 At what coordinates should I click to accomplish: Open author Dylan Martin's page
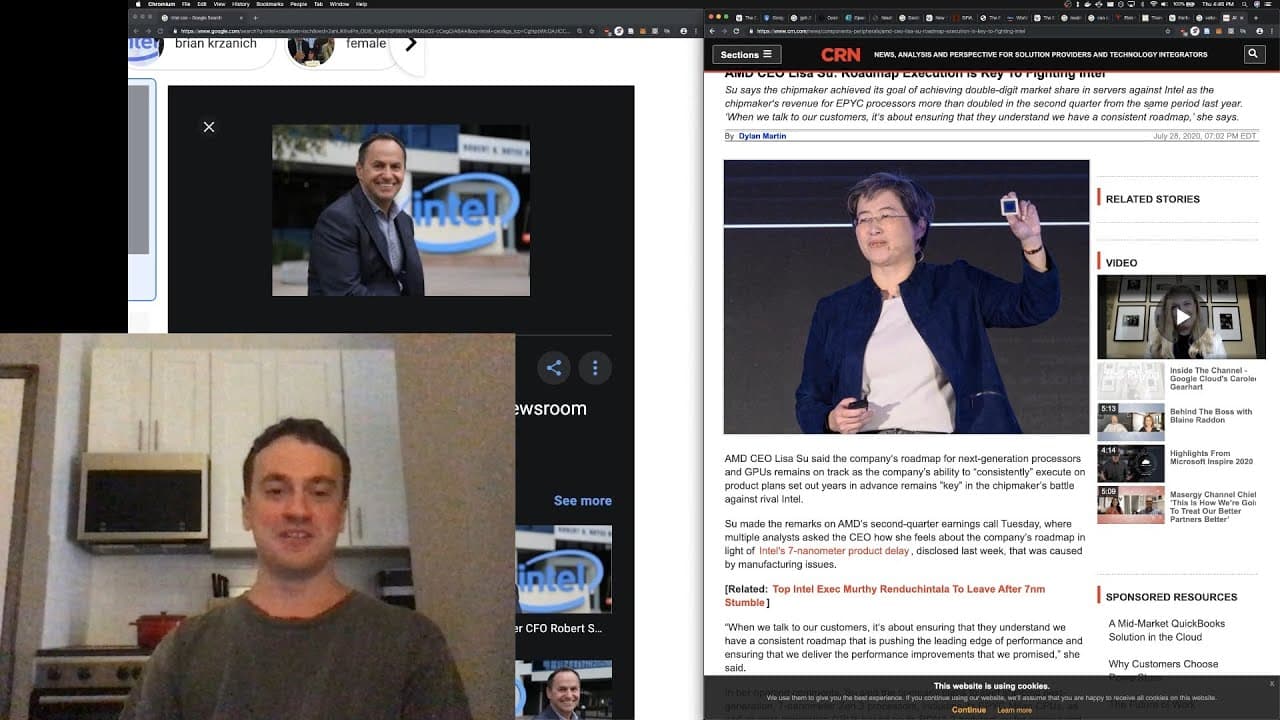[762, 136]
